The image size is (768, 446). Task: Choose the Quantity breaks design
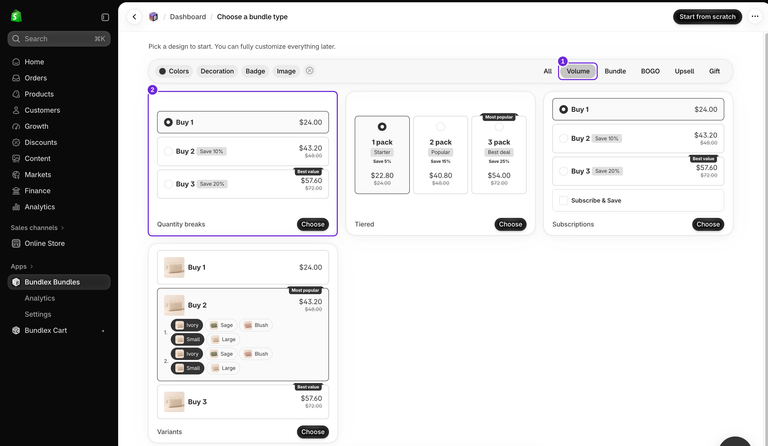point(313,224)
